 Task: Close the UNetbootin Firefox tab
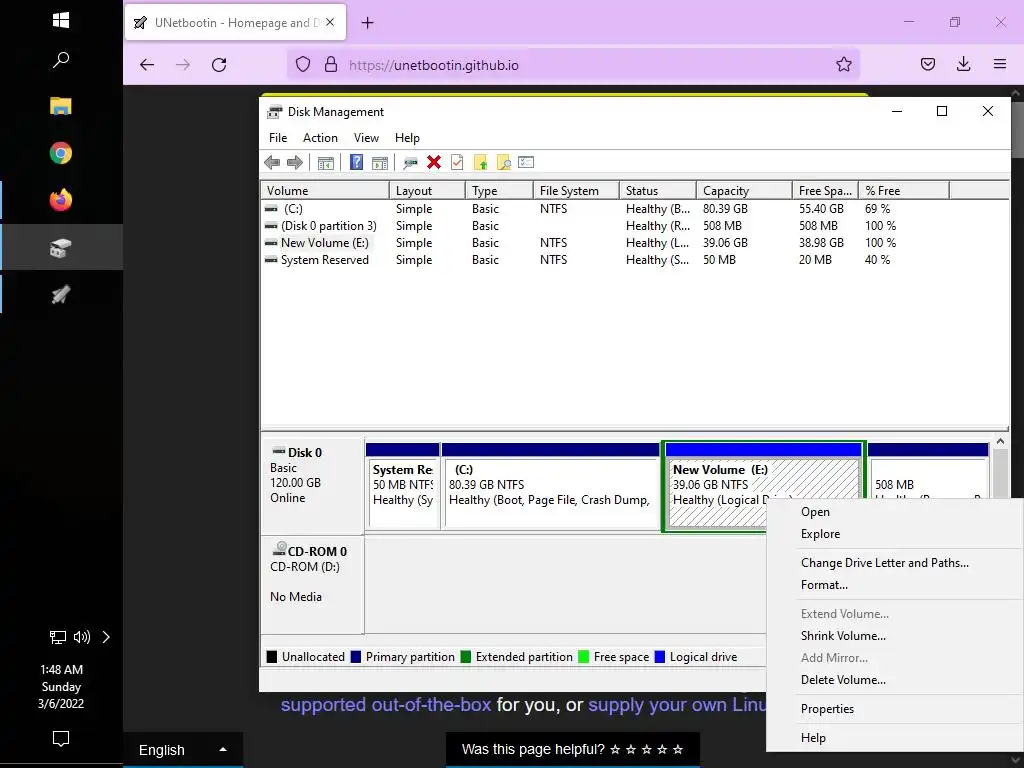[330, 22]
